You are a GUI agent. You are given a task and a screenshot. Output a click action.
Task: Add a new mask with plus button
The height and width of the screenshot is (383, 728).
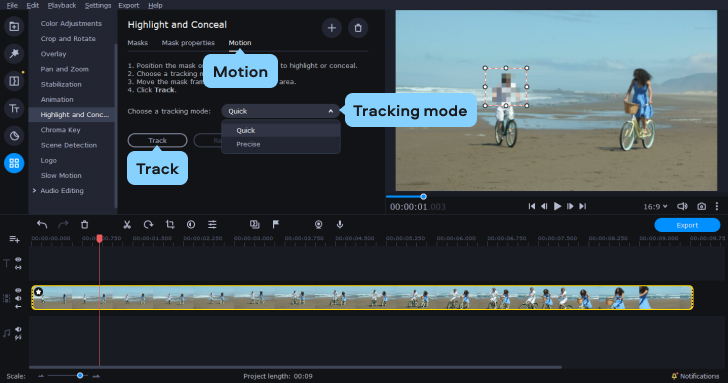332,28
